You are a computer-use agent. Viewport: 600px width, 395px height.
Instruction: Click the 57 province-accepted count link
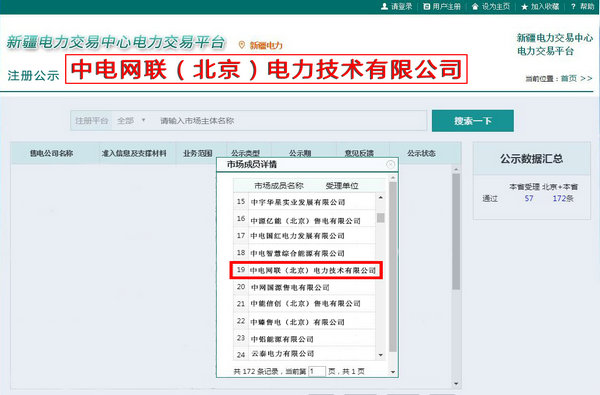(529, 198)
